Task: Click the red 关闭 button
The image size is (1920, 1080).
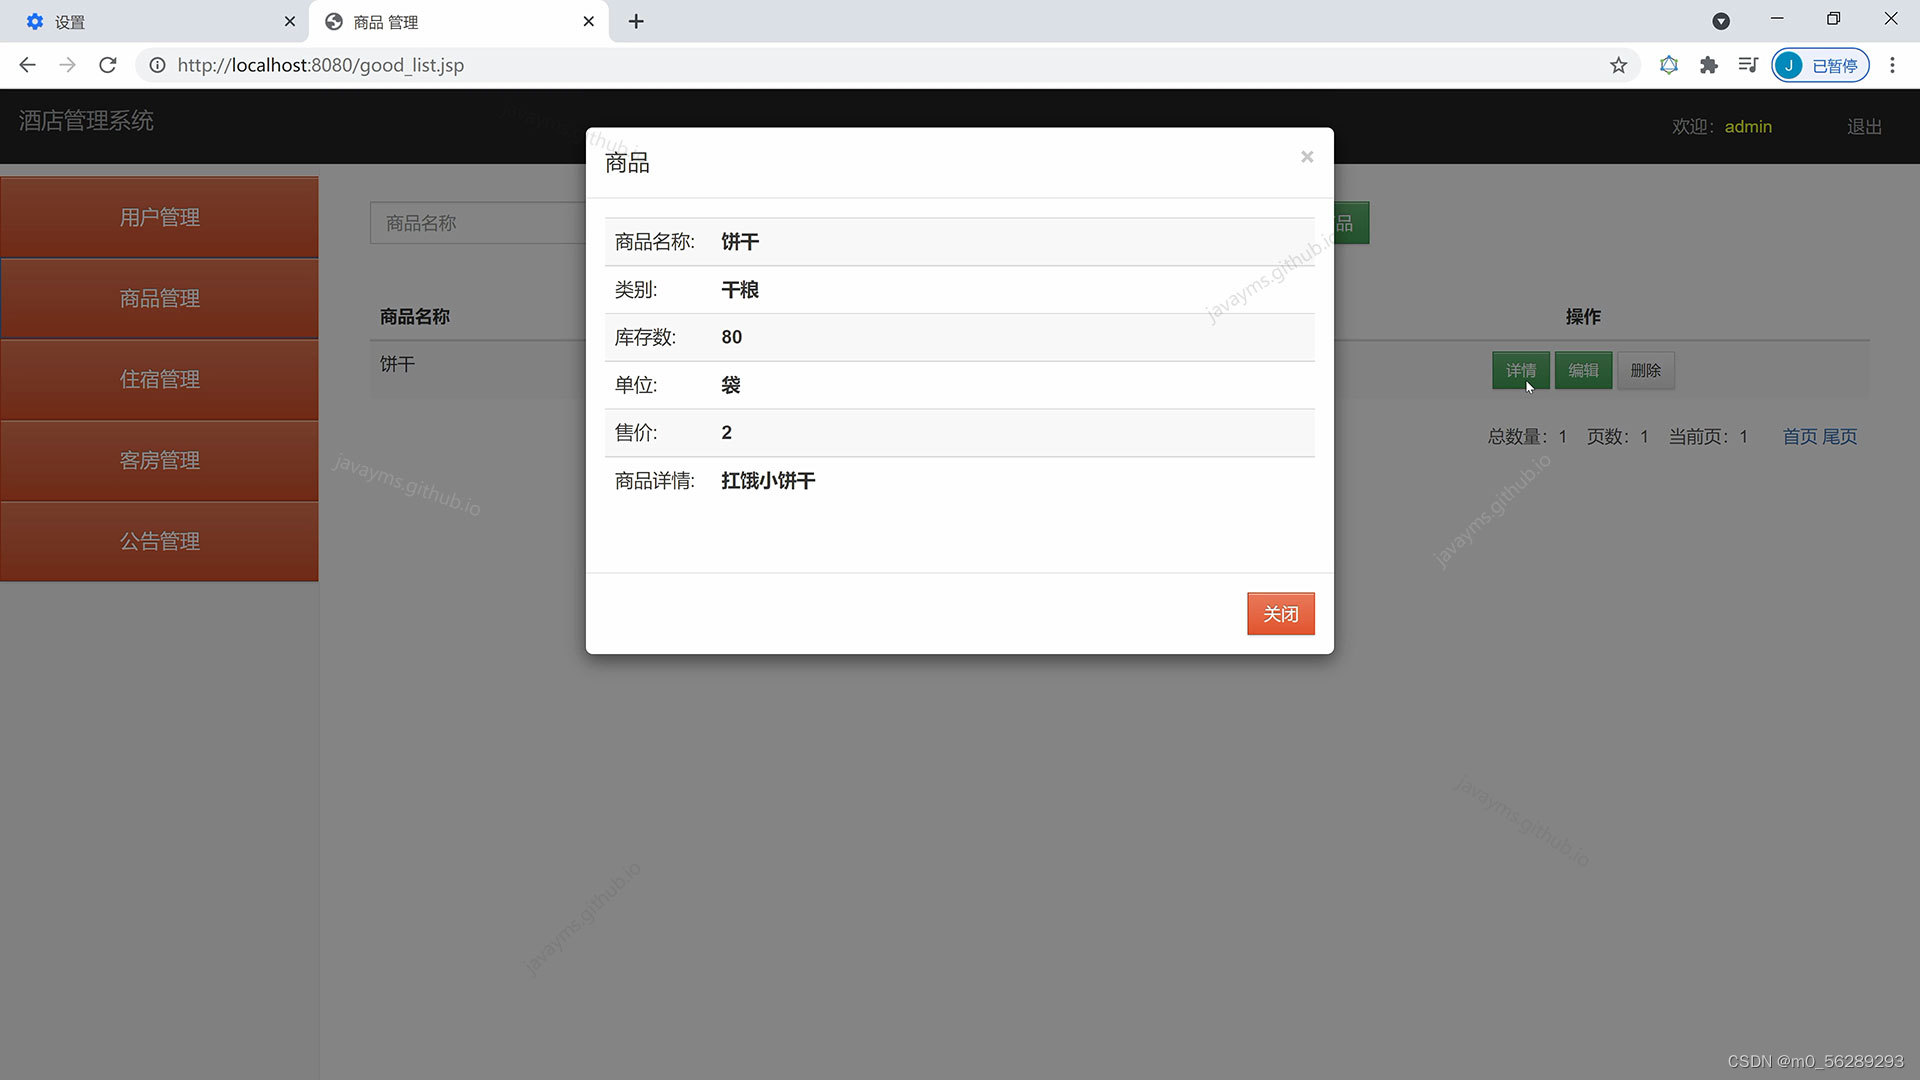Action: coord(1280,613)
